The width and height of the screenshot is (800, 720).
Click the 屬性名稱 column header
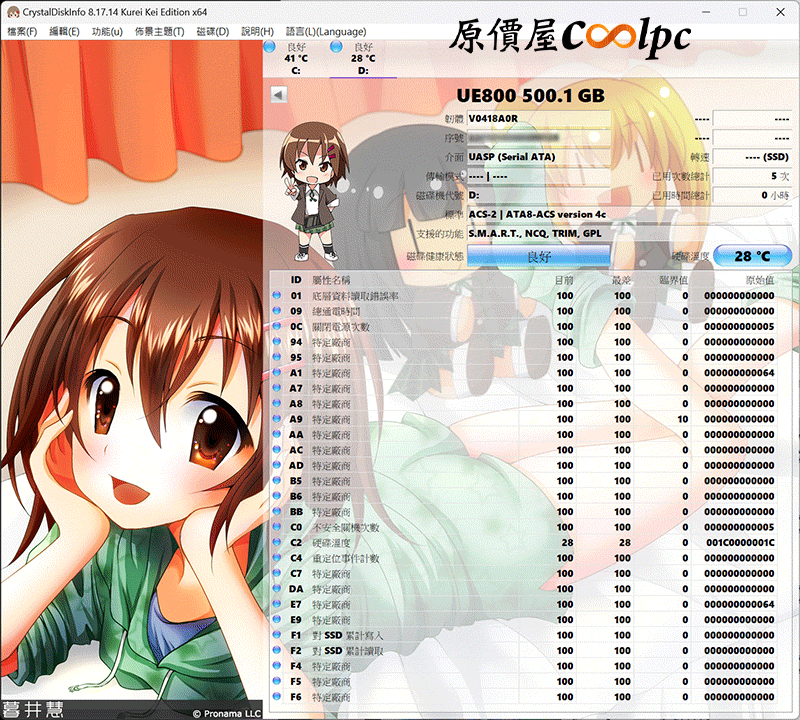pos(331,280)
